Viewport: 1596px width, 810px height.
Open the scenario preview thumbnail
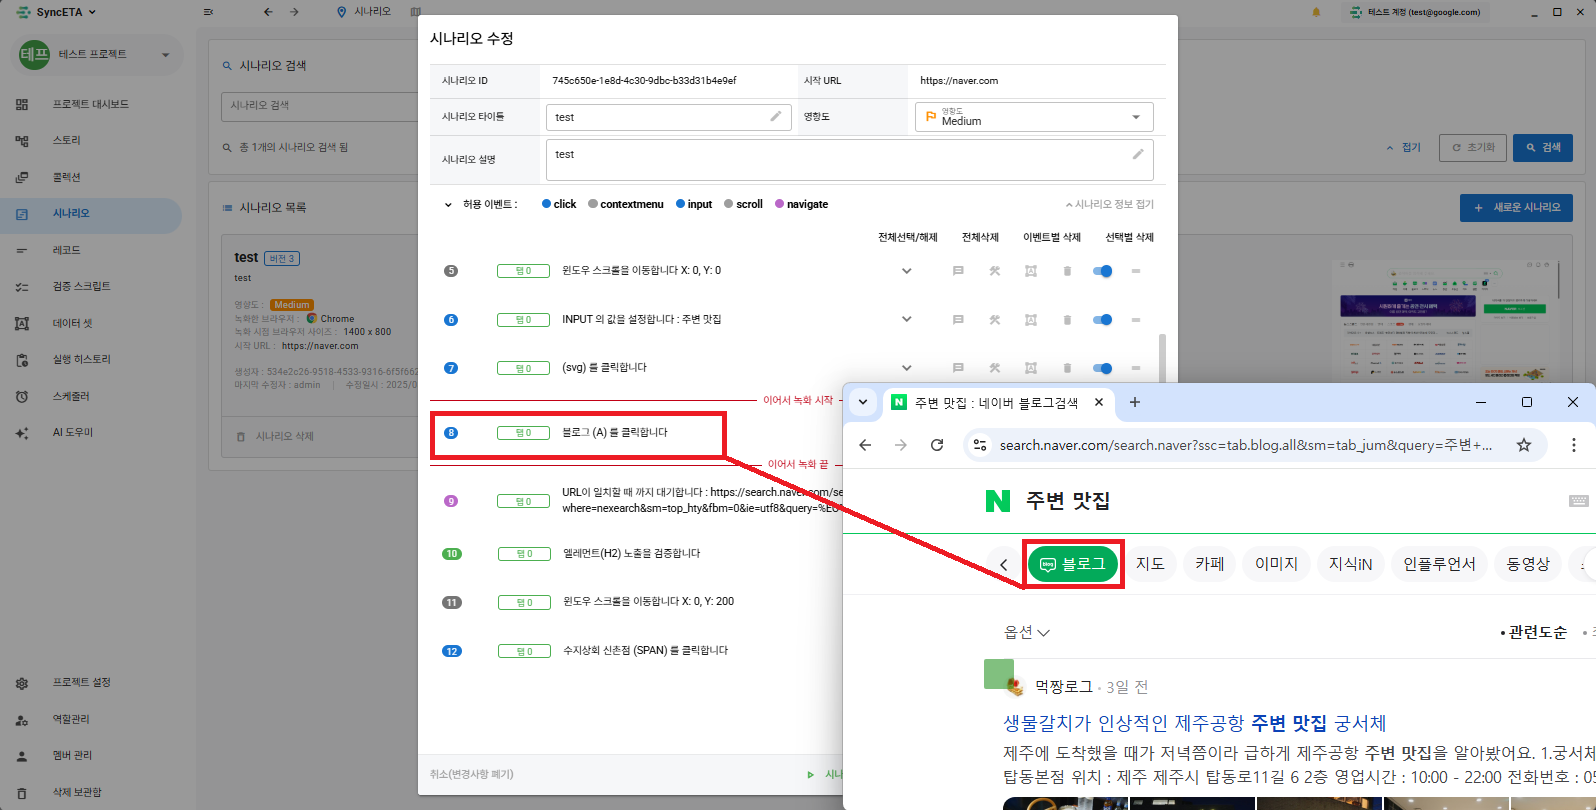click(x=1447, y=320)
